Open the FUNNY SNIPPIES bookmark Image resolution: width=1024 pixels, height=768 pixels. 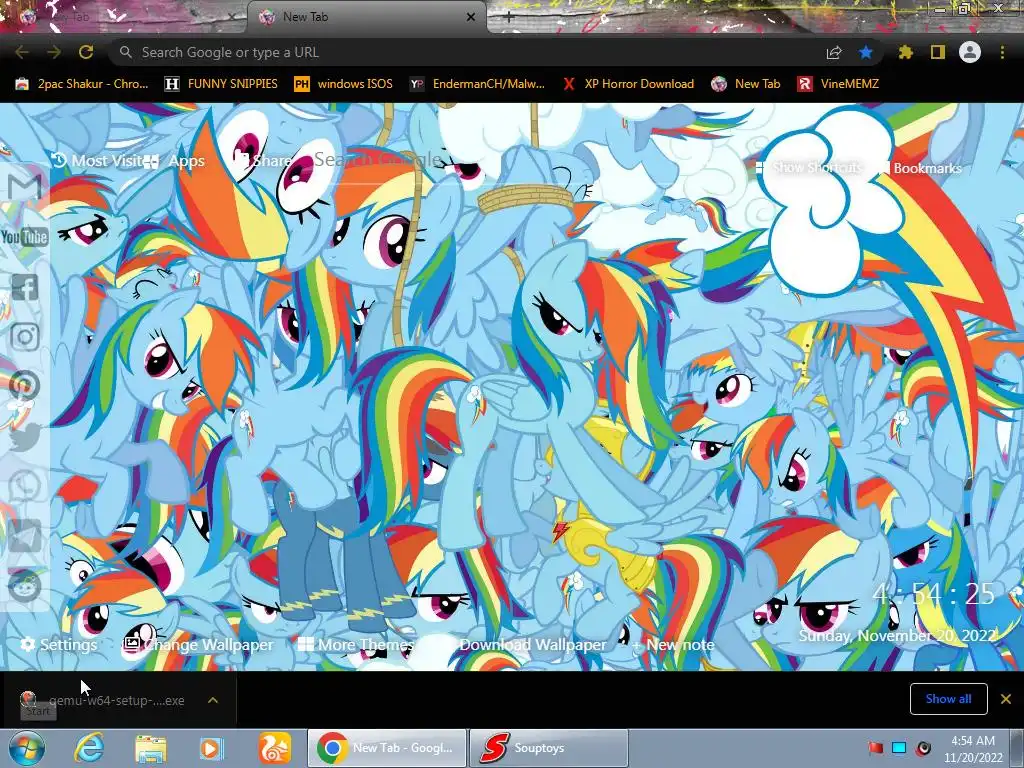click(x=221, y=84)
